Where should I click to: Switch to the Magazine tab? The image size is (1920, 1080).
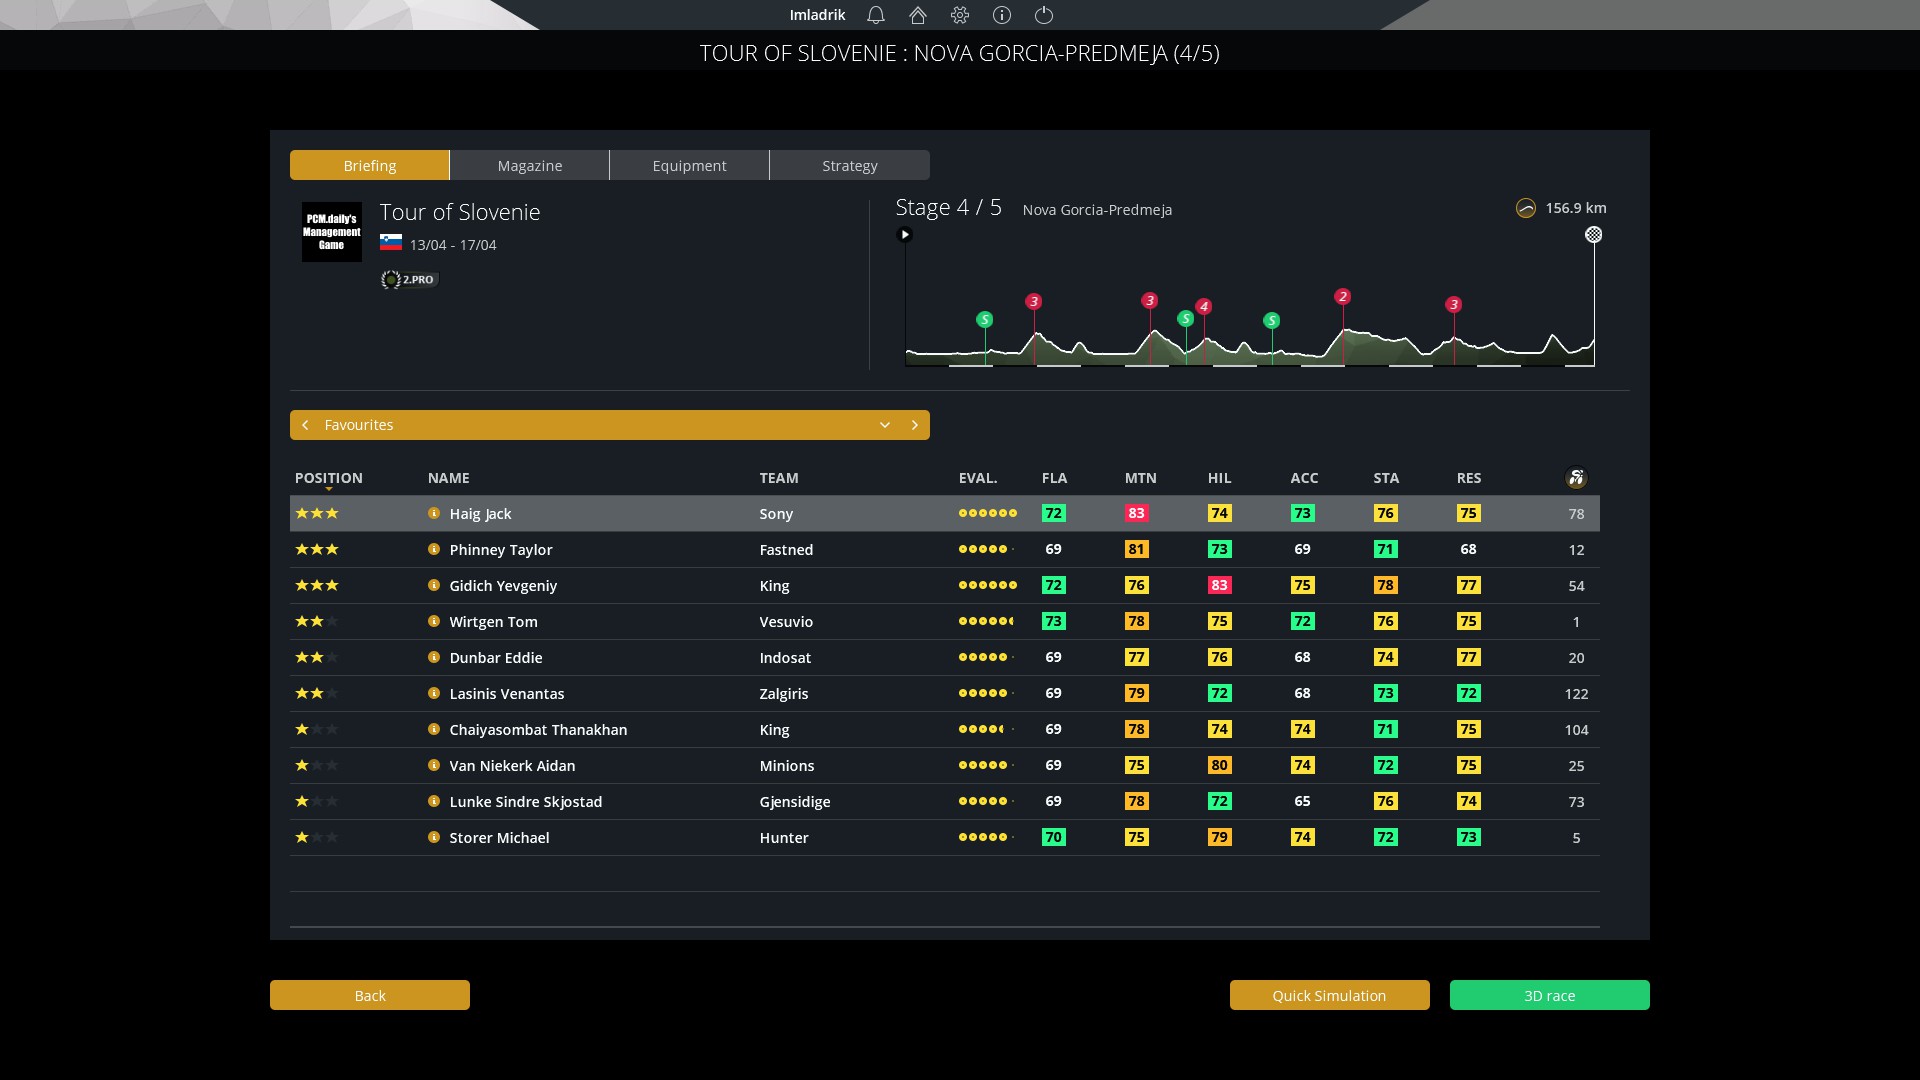click(x=529, y=165)
